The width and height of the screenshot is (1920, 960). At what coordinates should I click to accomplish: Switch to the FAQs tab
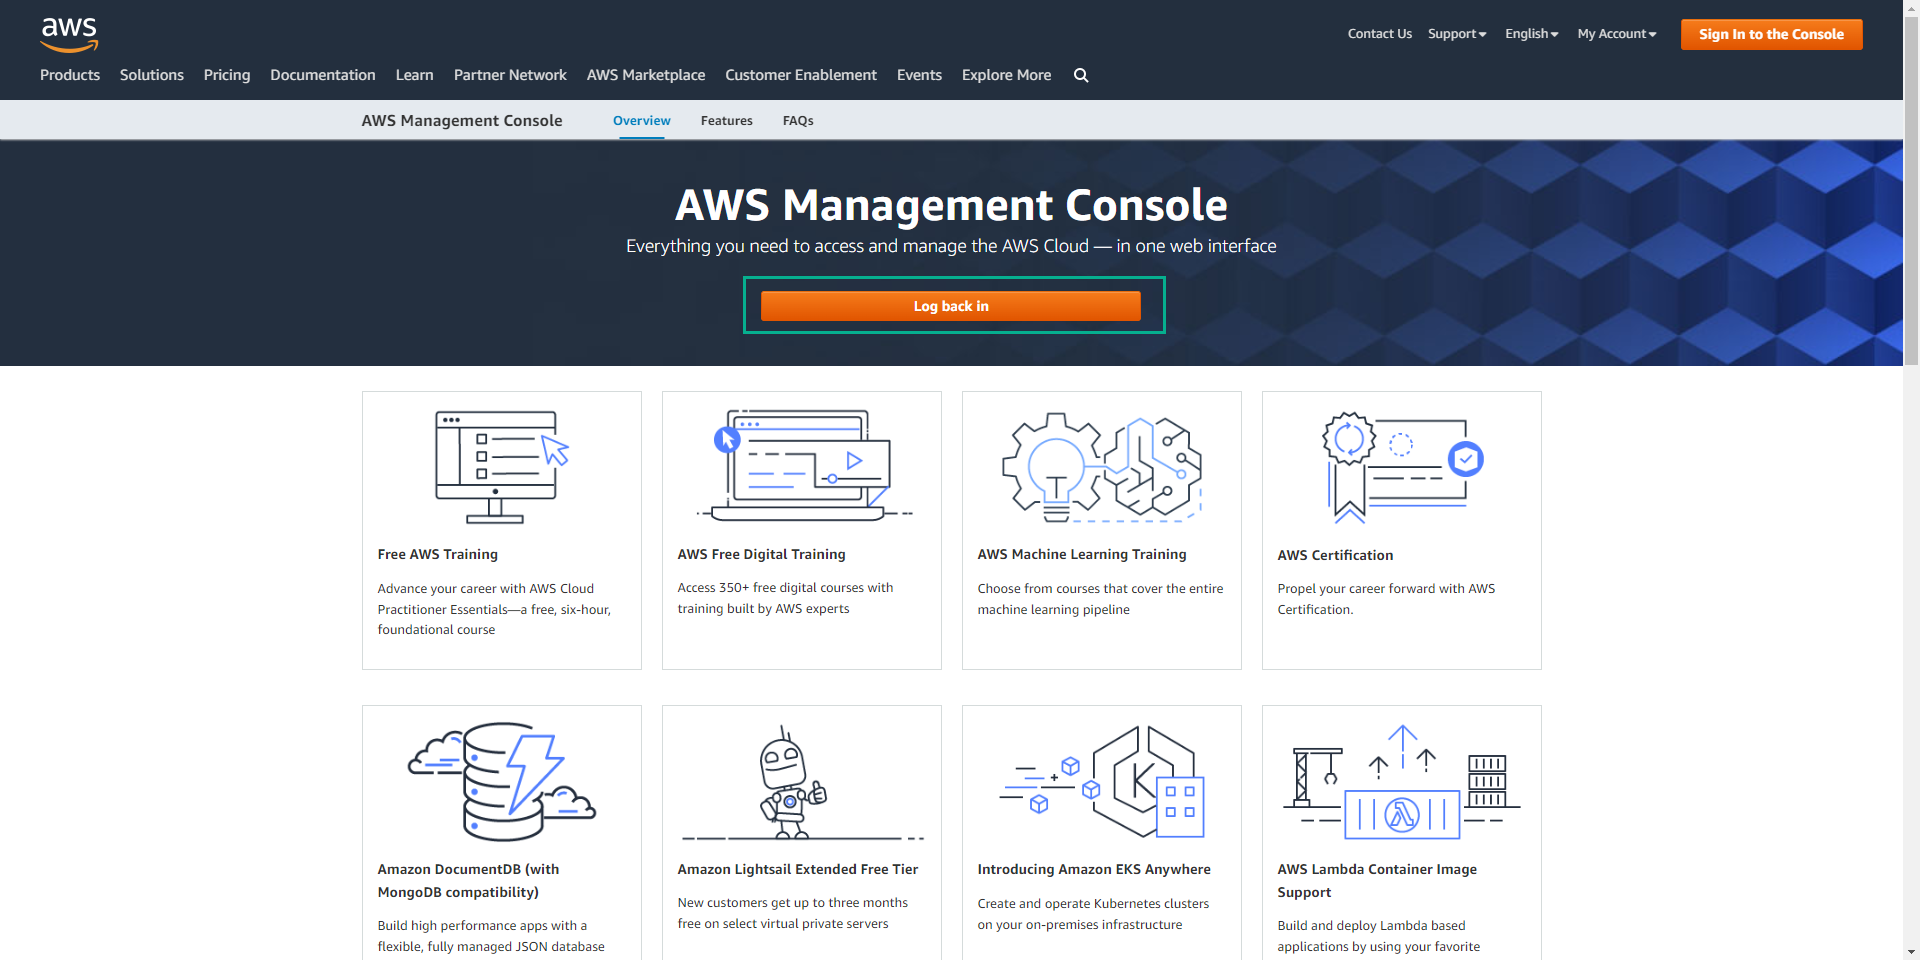[798, 121]
